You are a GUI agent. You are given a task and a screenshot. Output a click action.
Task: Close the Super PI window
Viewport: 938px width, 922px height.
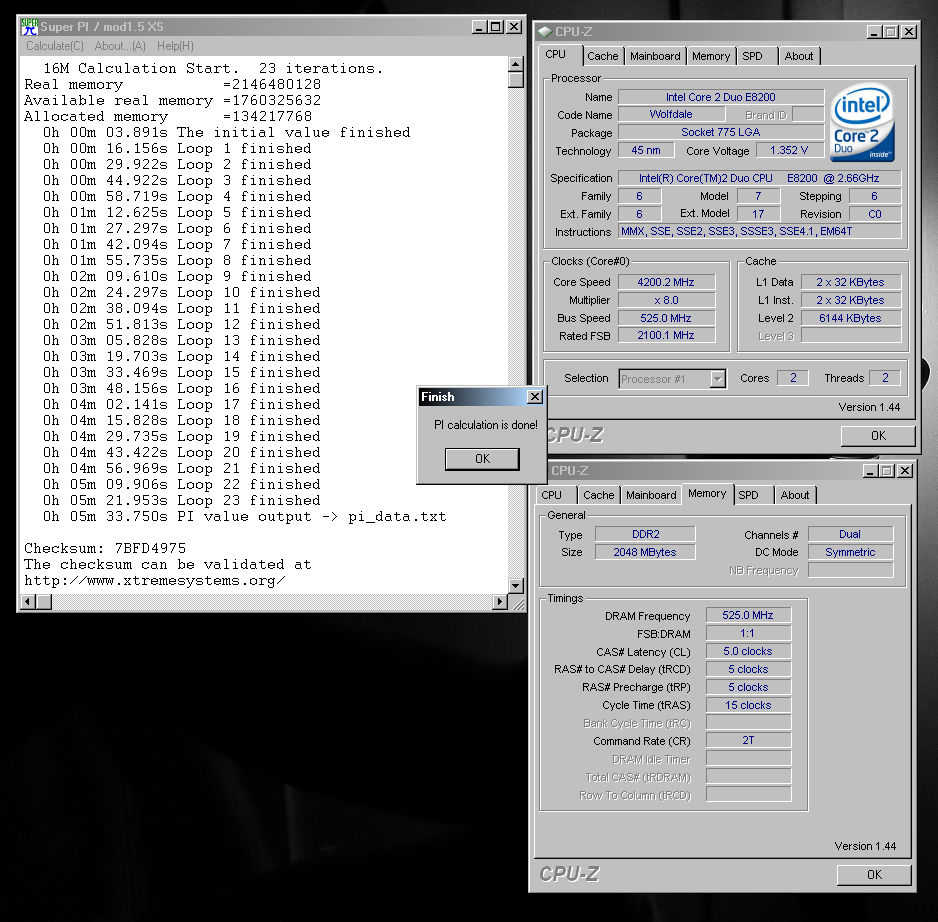514,27
